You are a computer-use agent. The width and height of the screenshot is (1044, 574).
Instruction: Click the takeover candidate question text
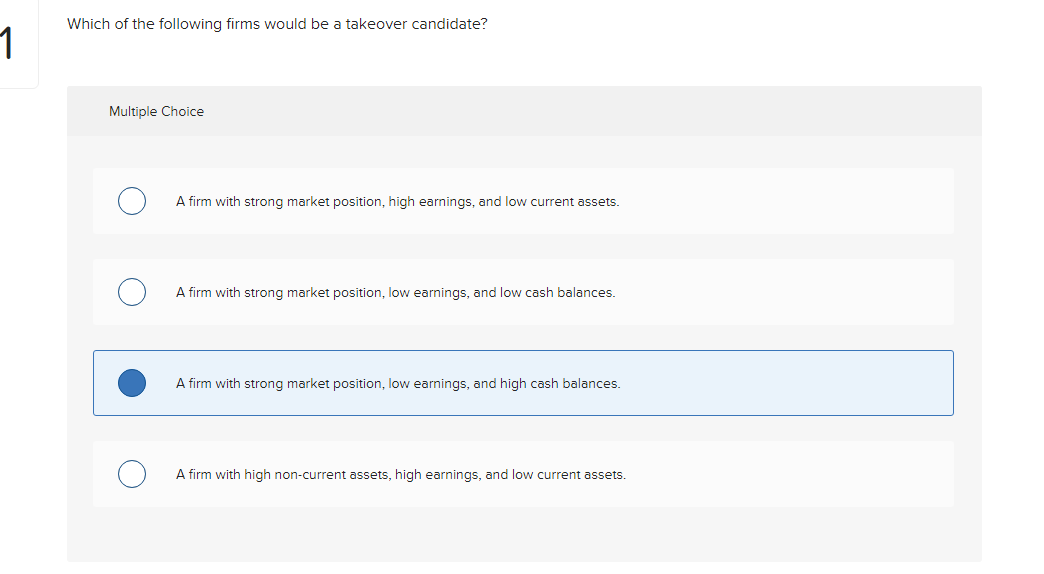[277, 24]
